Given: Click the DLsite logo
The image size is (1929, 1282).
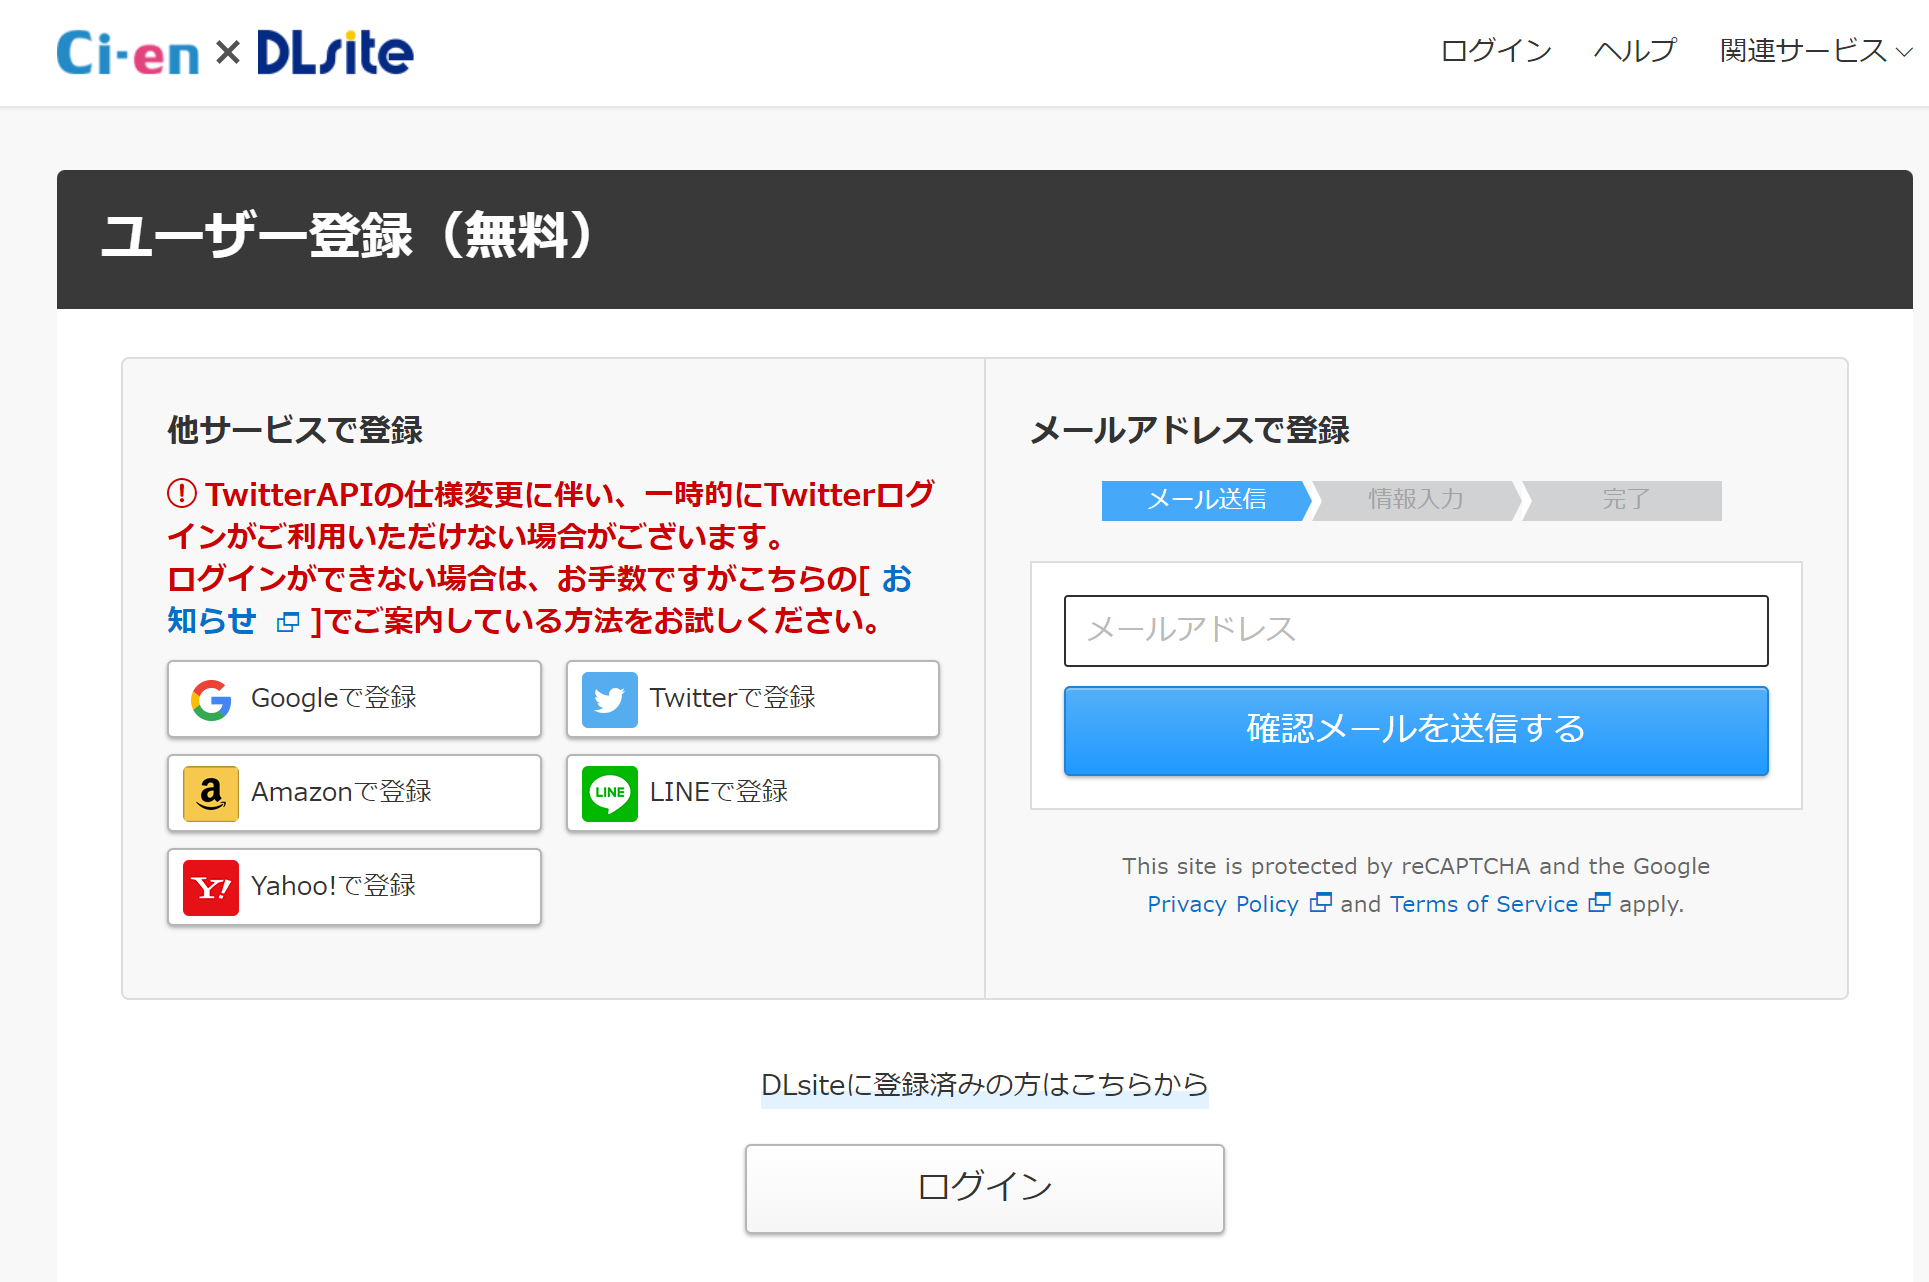Looking at the screenshot, I should (x=335, y=53).
